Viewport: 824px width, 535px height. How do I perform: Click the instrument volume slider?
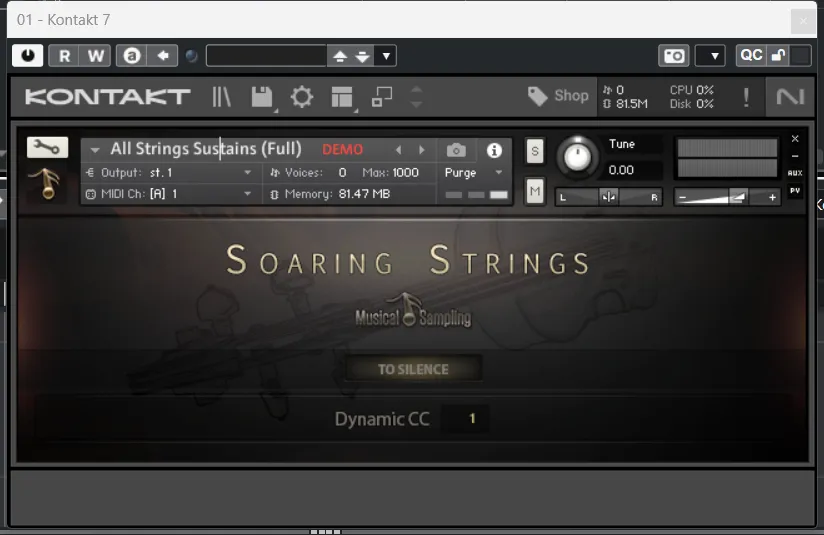click(727, 198)
